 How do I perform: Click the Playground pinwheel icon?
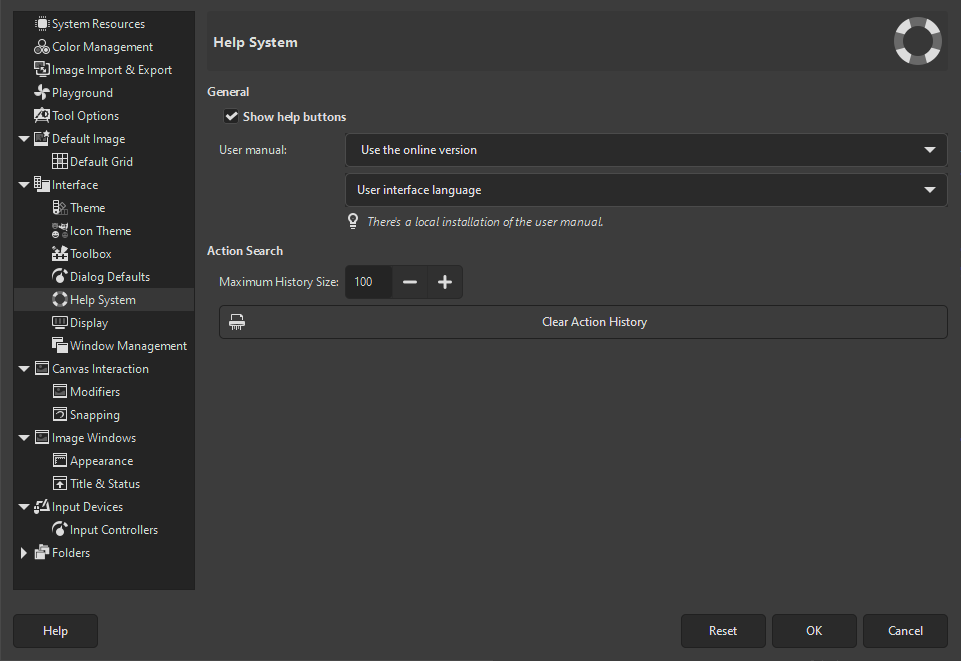pyautogui.click(x=42, y=93)
